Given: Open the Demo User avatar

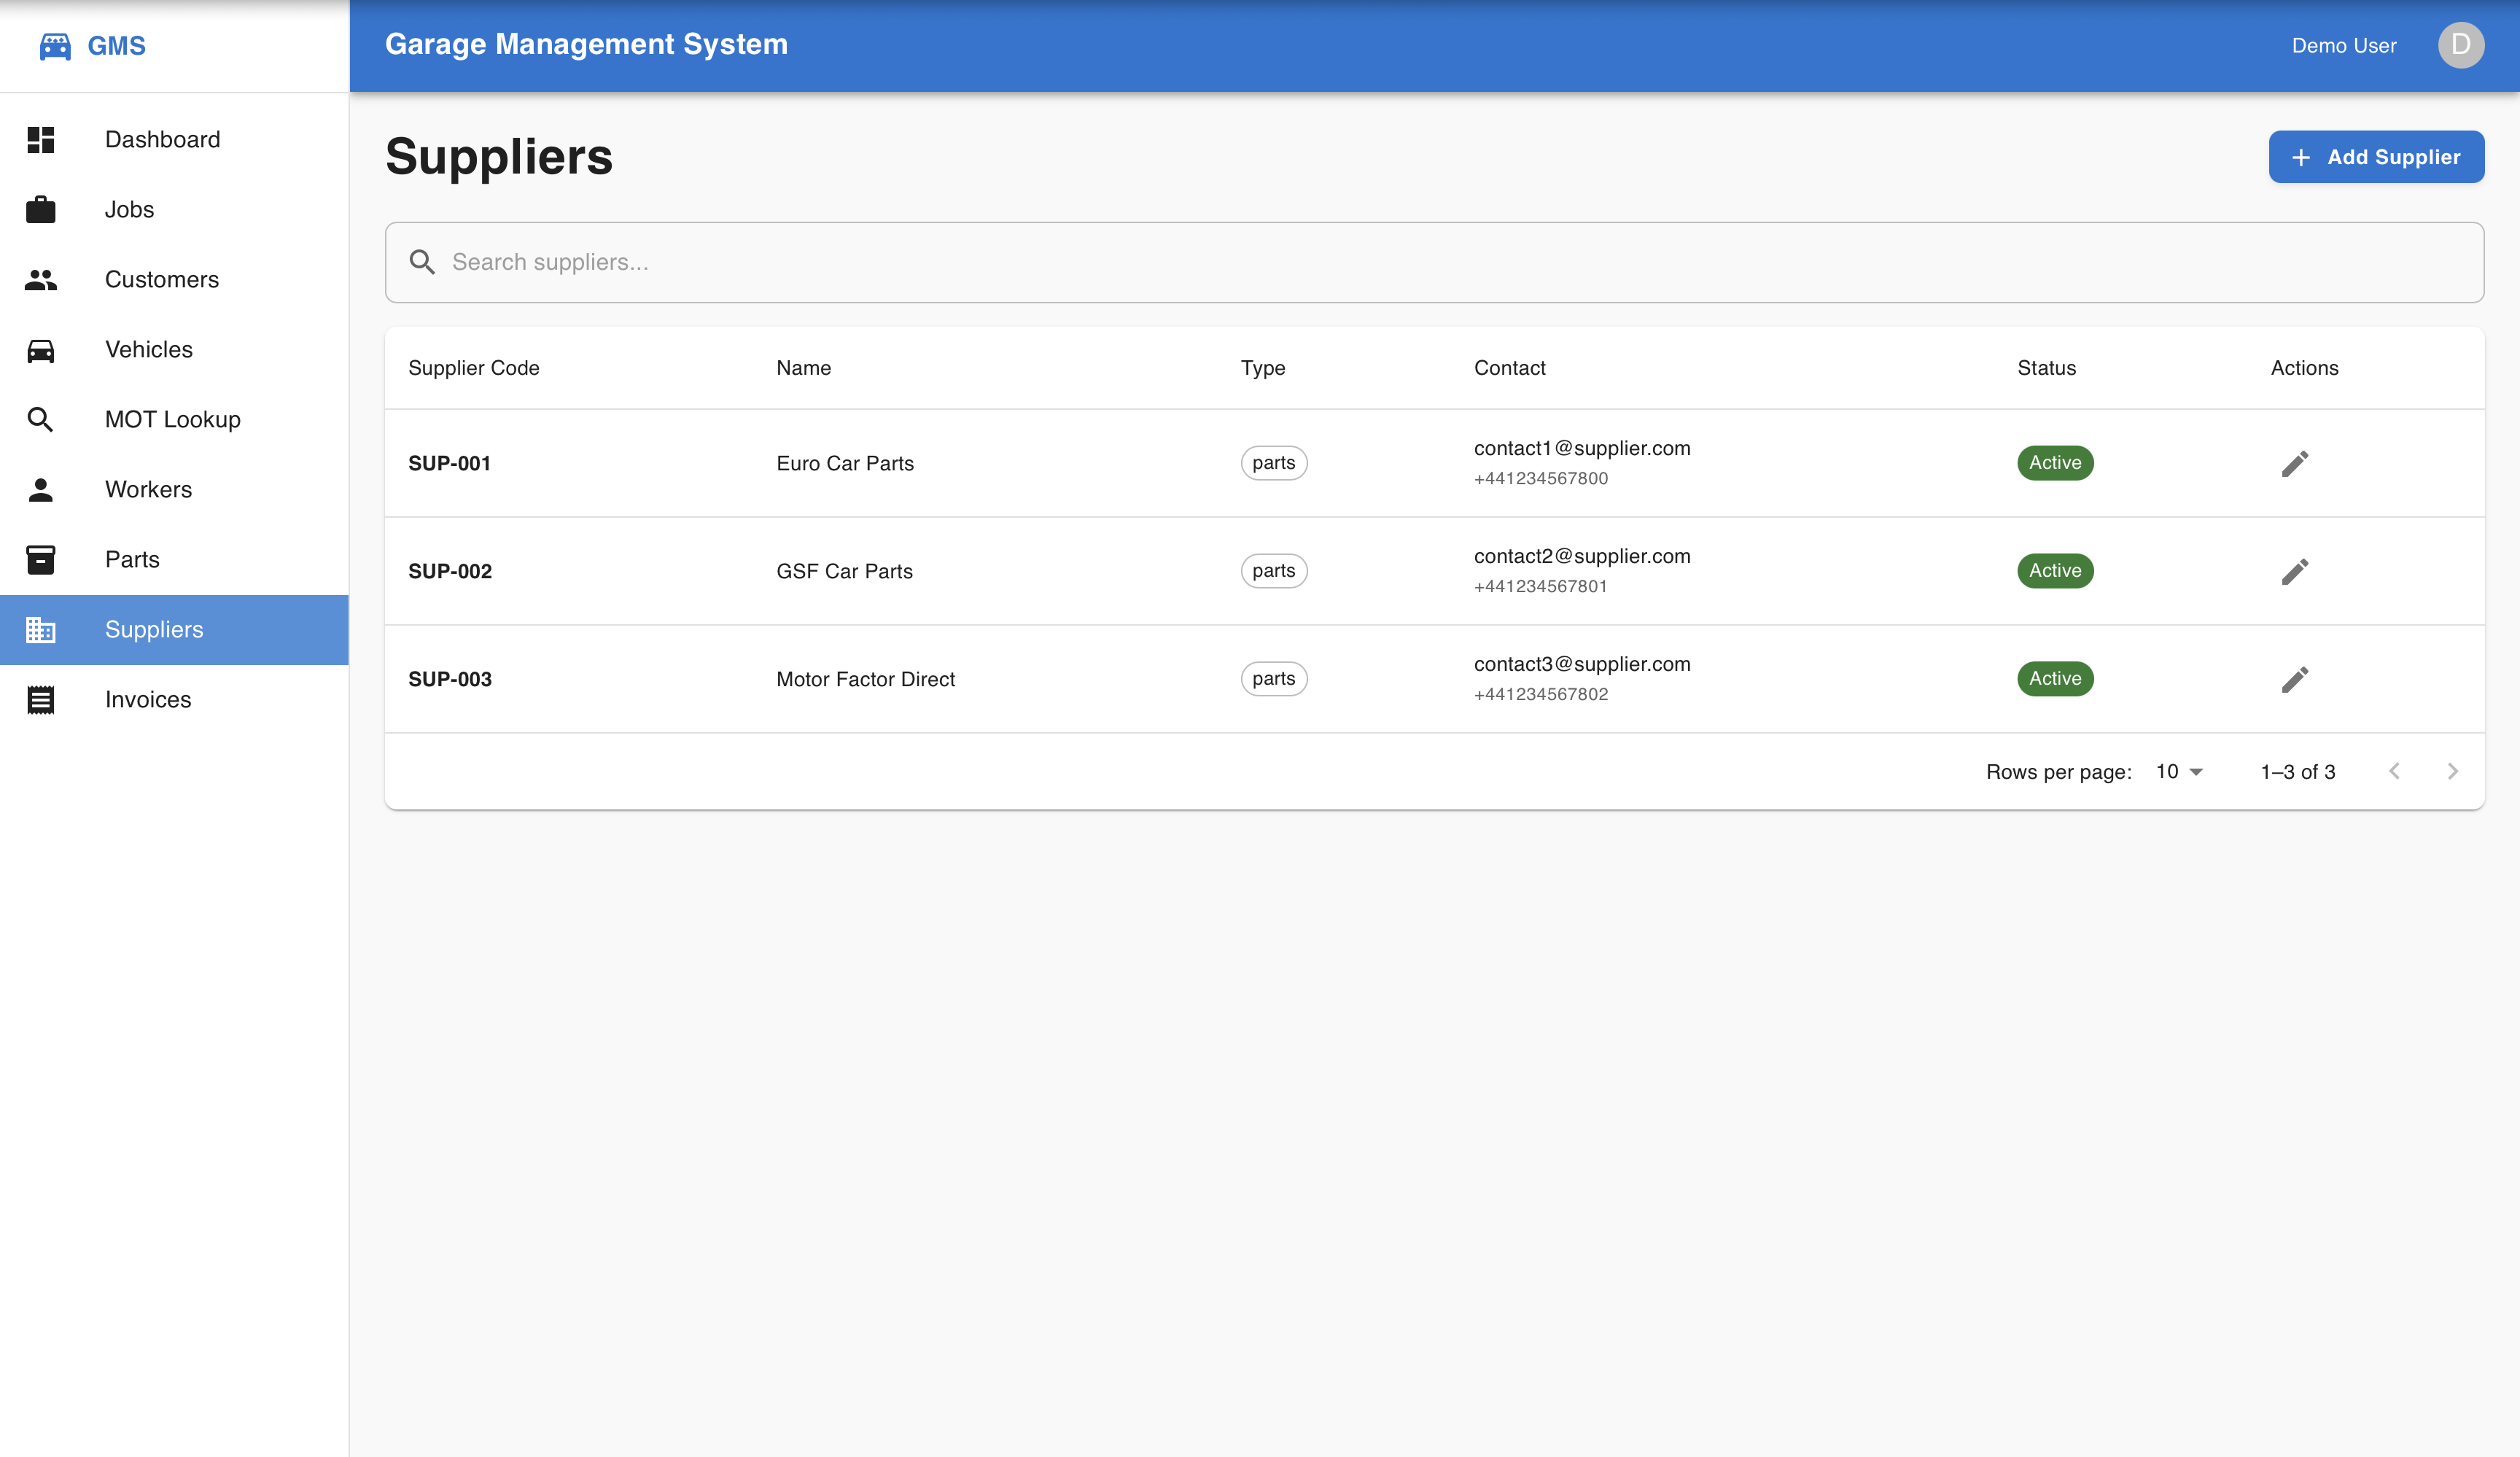Looking at the screenshot, I should coord(2461,45).
